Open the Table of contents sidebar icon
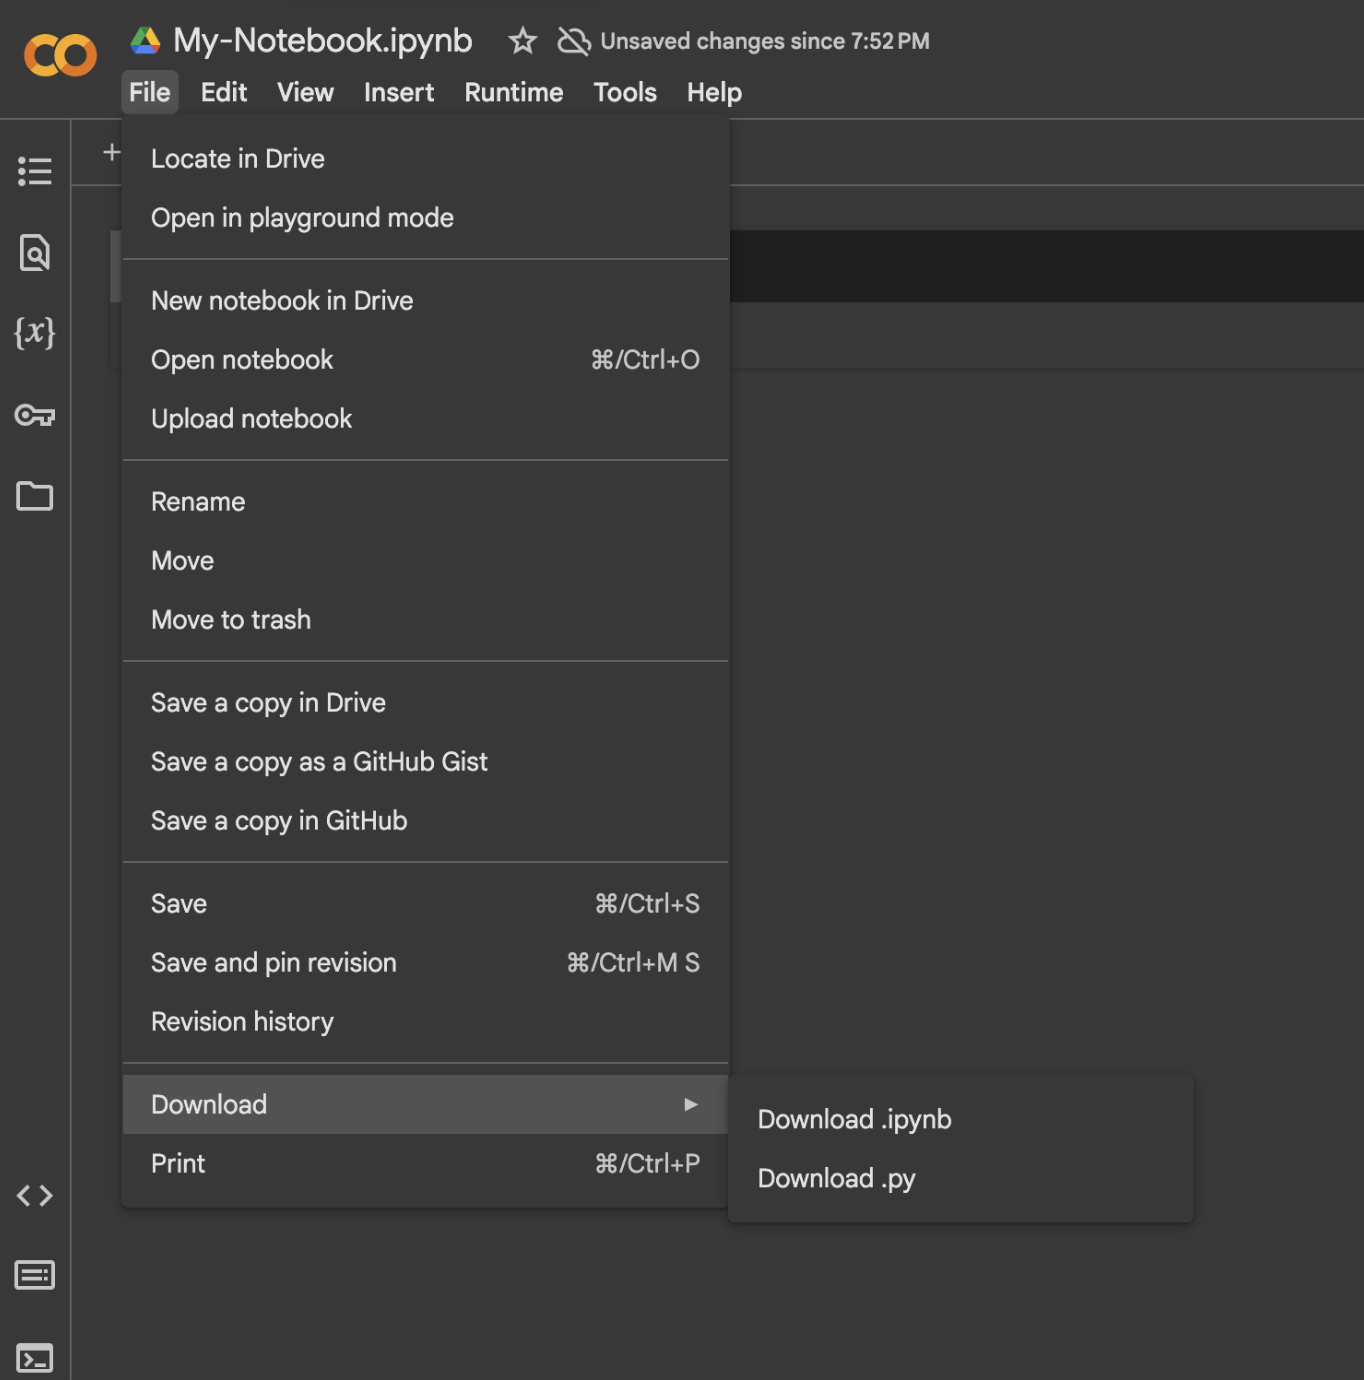The height and width of the screenshot is (1380, 1364). click(35, 171)
